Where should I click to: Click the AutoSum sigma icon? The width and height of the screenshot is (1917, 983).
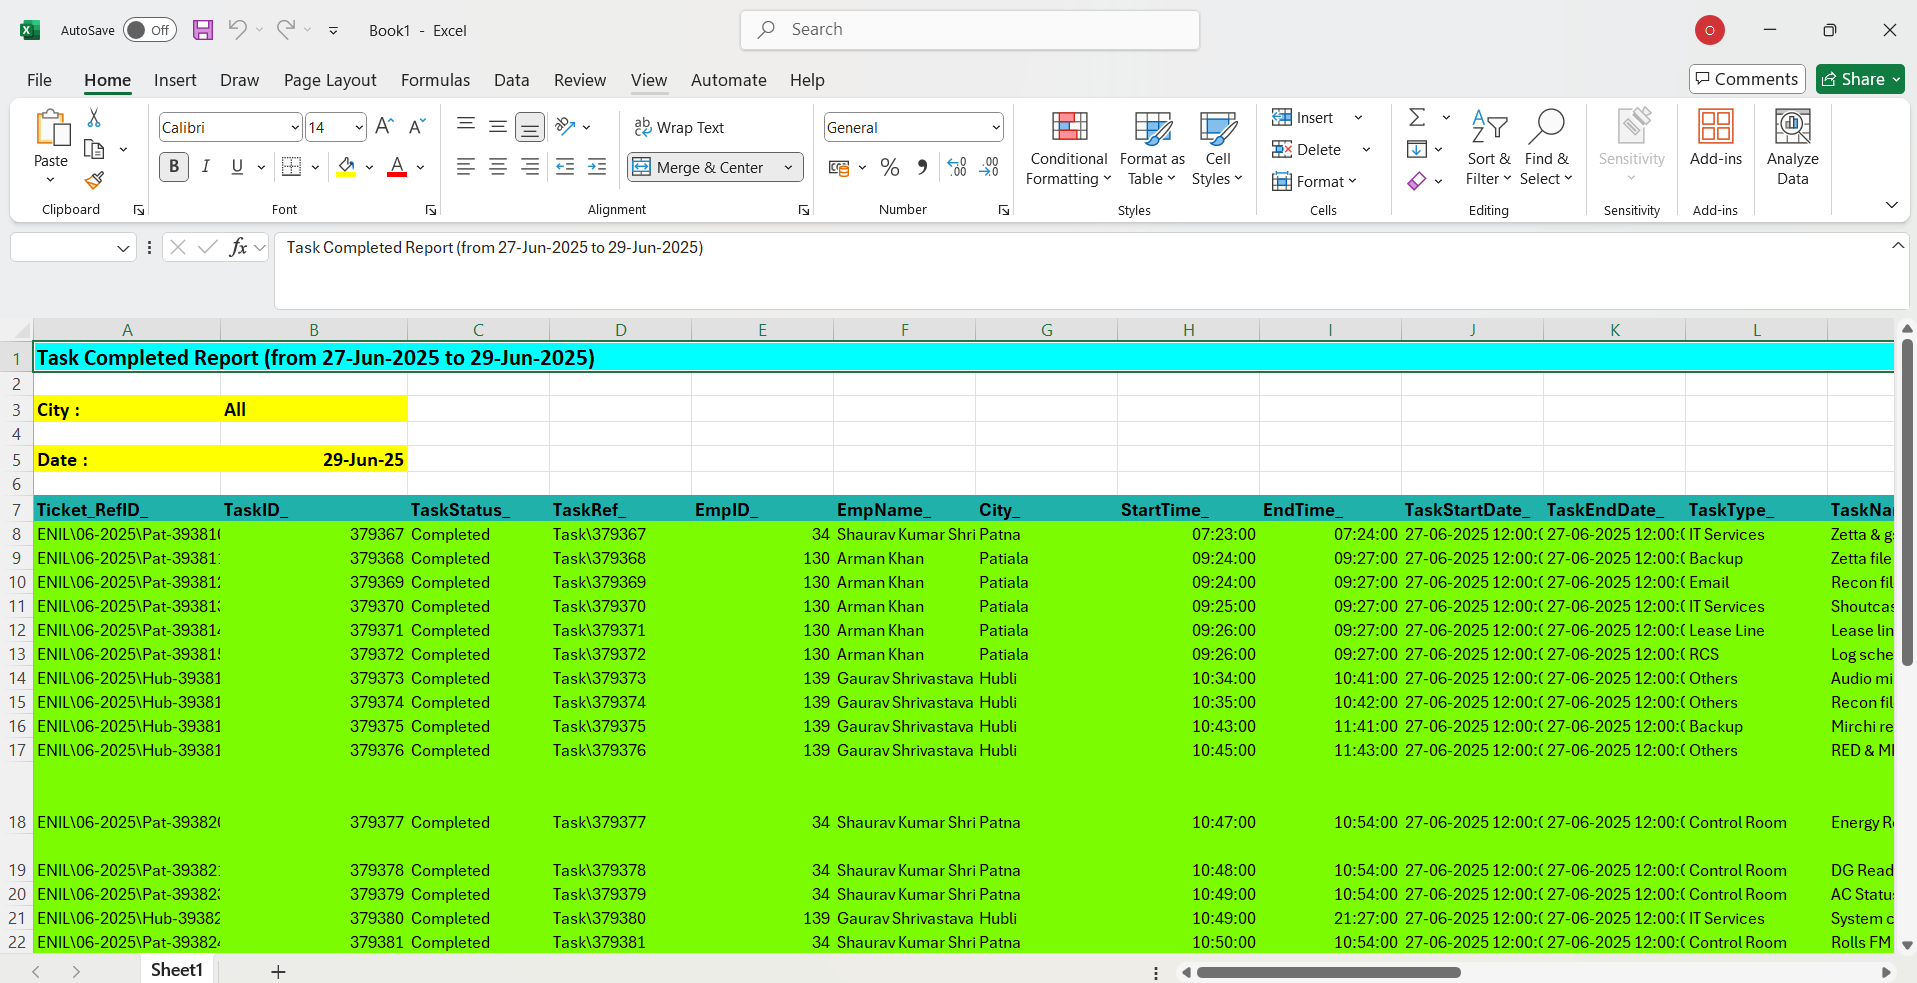(1417, 118)
